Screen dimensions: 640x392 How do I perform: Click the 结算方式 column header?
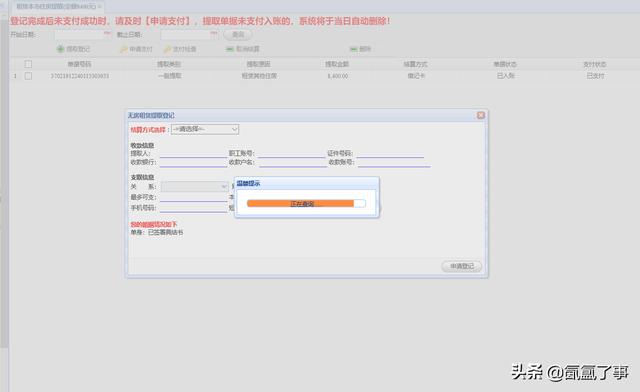pos(416,64)
